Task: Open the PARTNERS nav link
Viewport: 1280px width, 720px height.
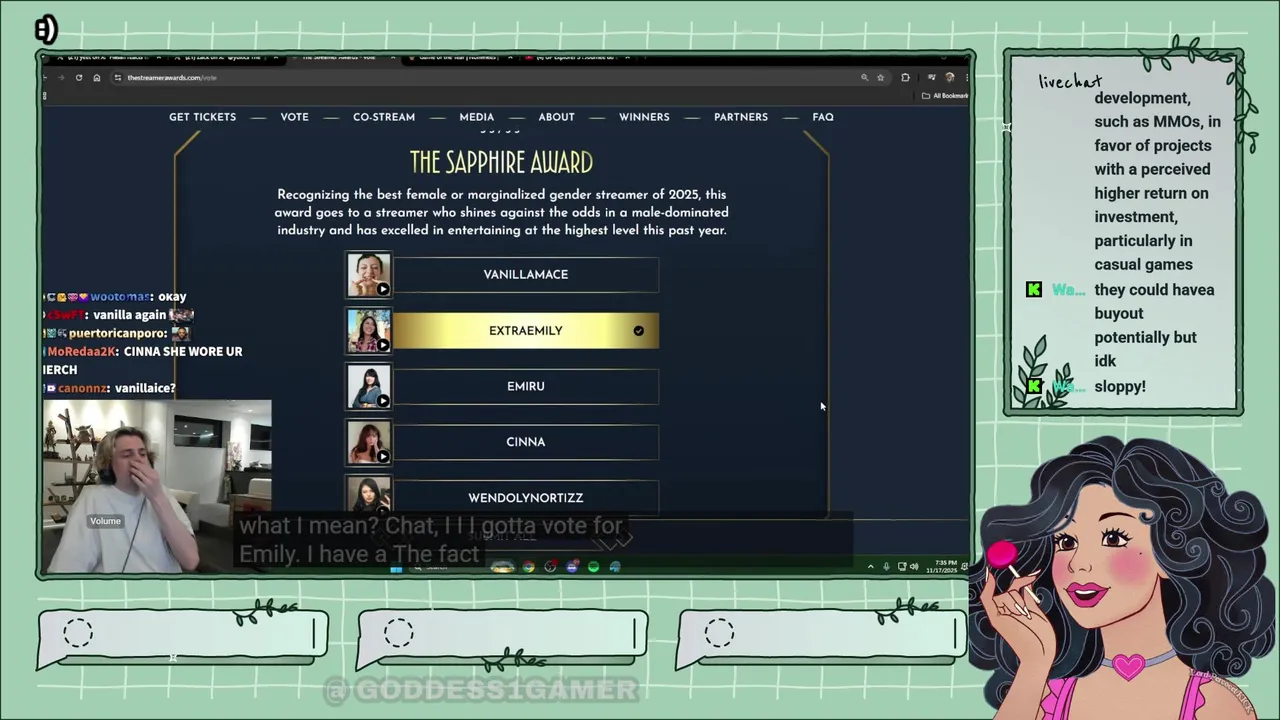Action: (x=741, y=117)
